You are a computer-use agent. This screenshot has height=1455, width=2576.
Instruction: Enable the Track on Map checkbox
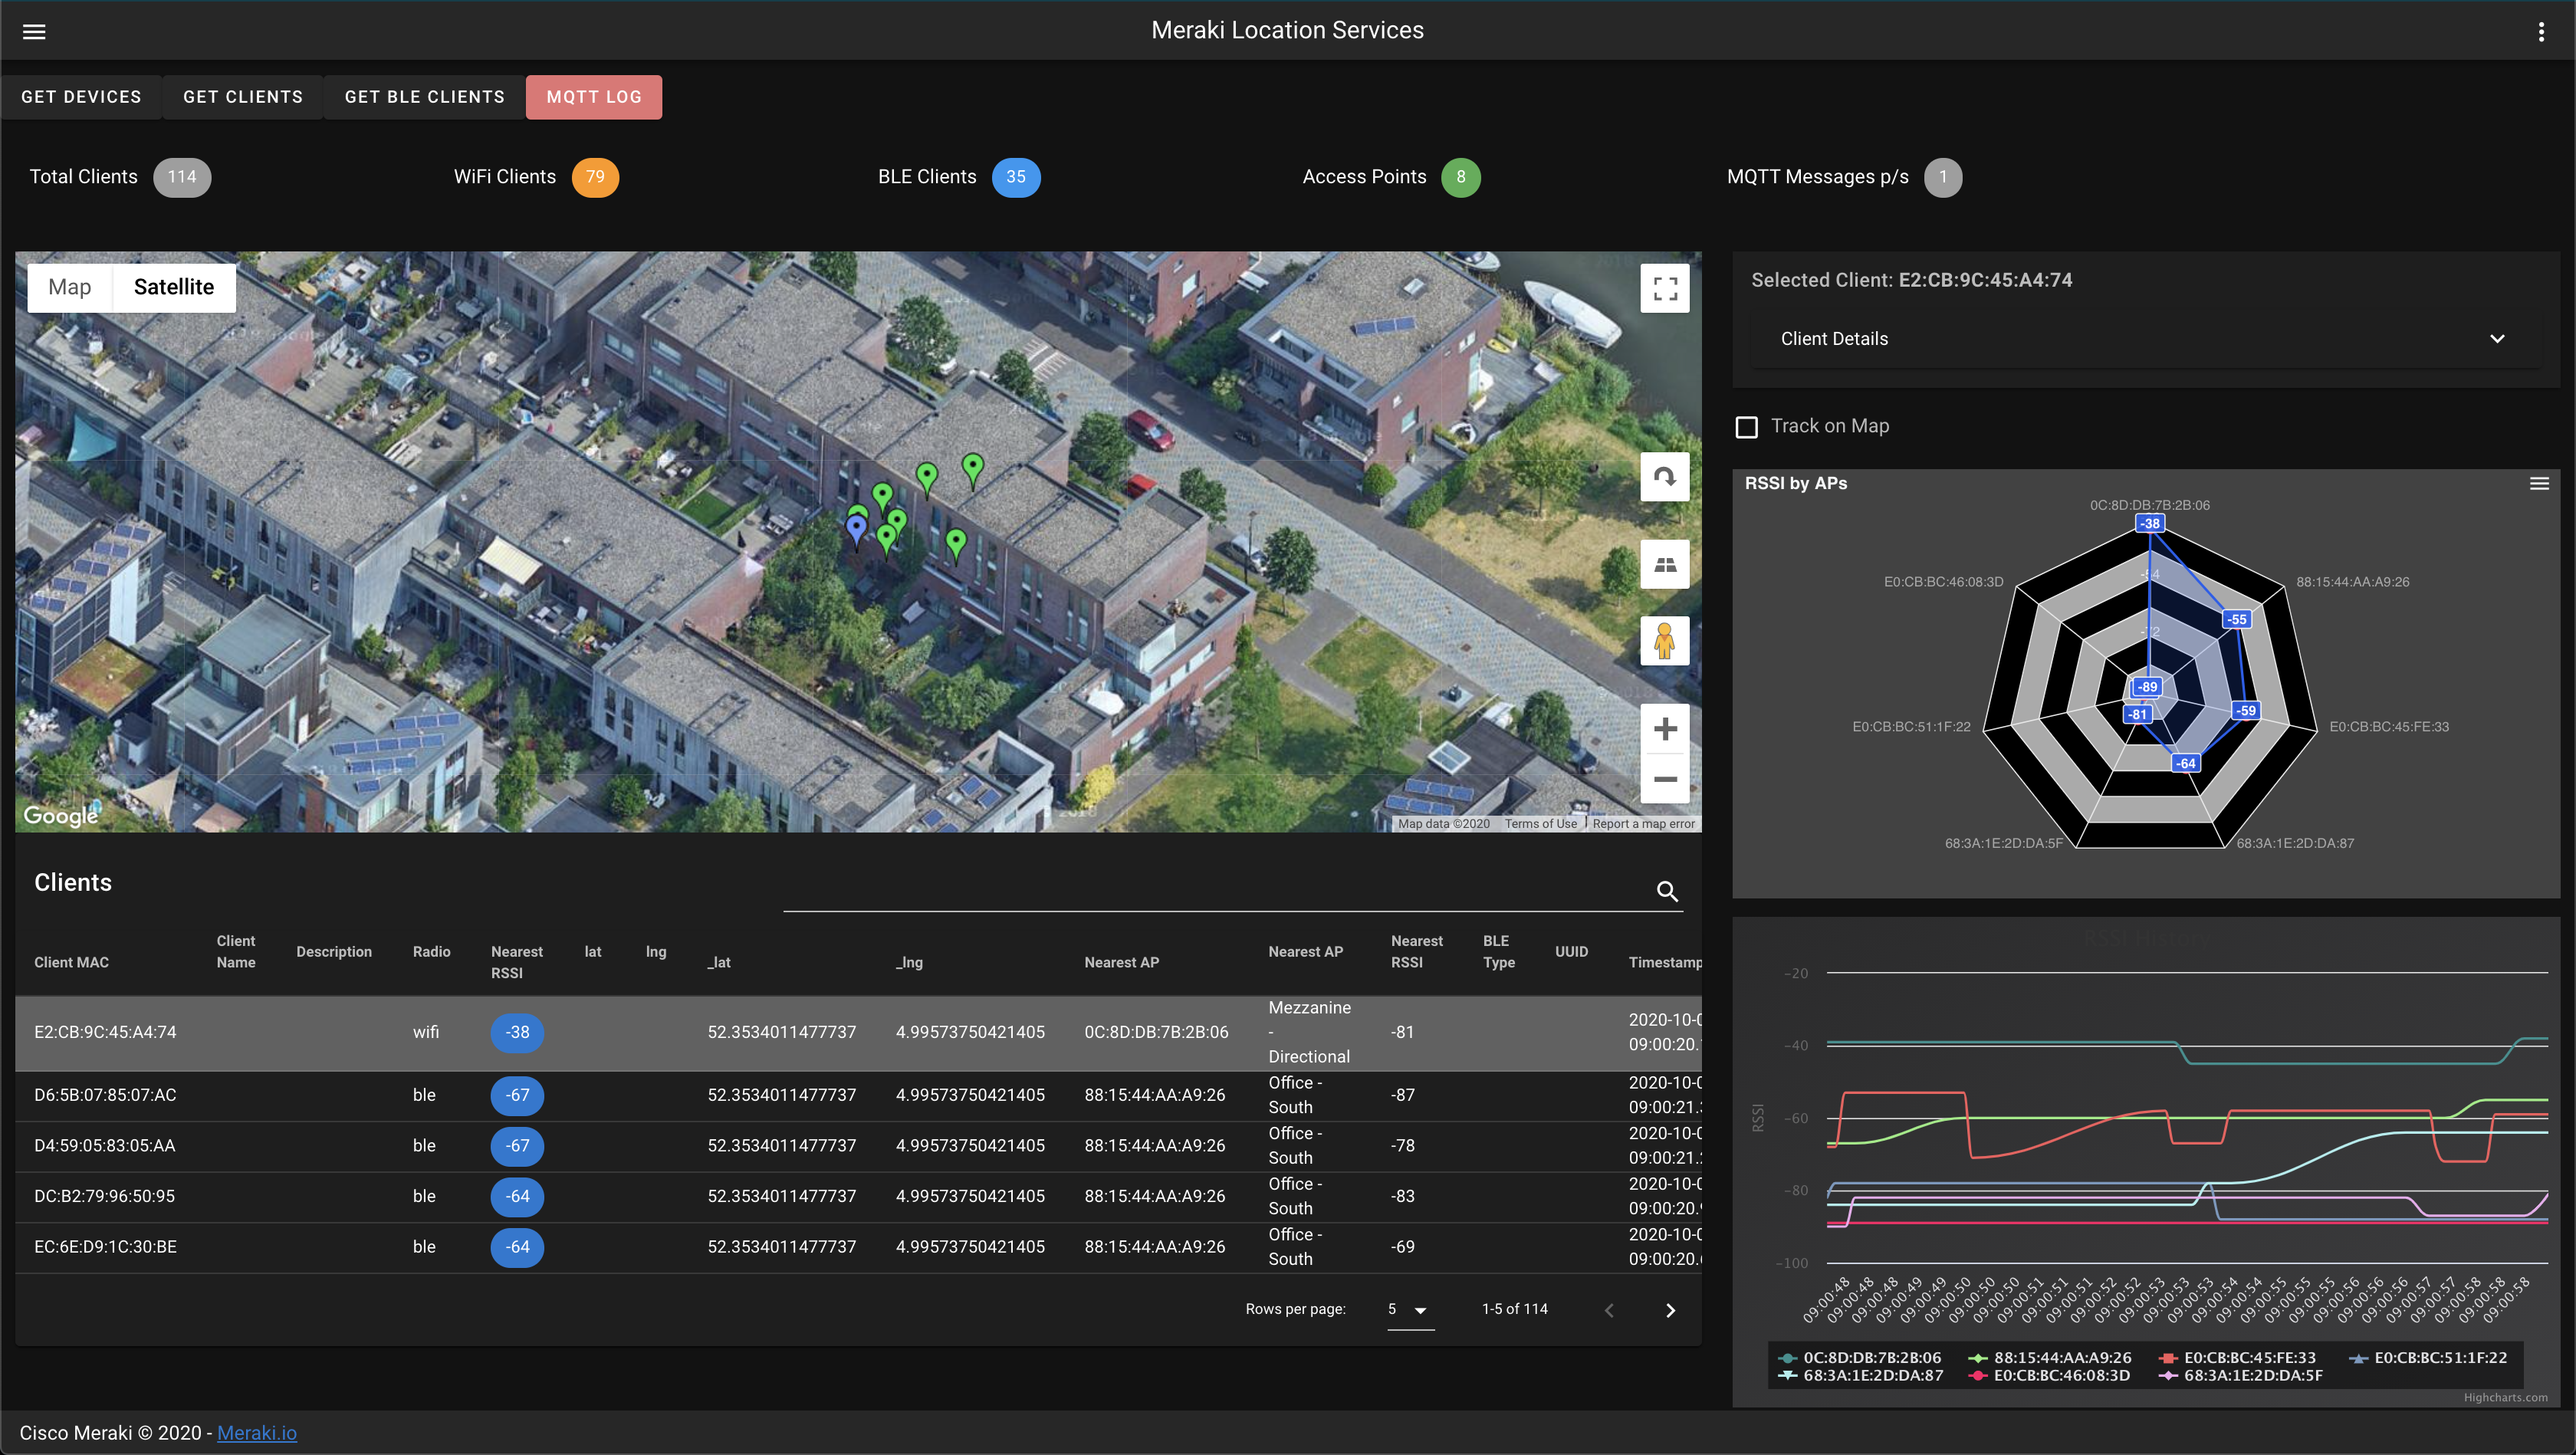tap(1747, 427)
